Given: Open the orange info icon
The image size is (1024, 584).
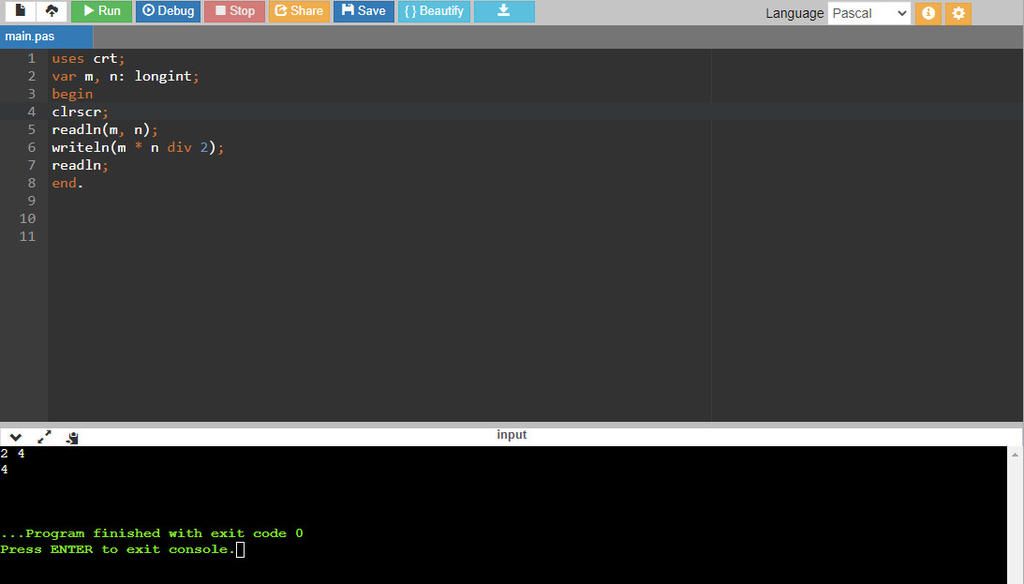Looking at the screenshot, I should point(928,13).
